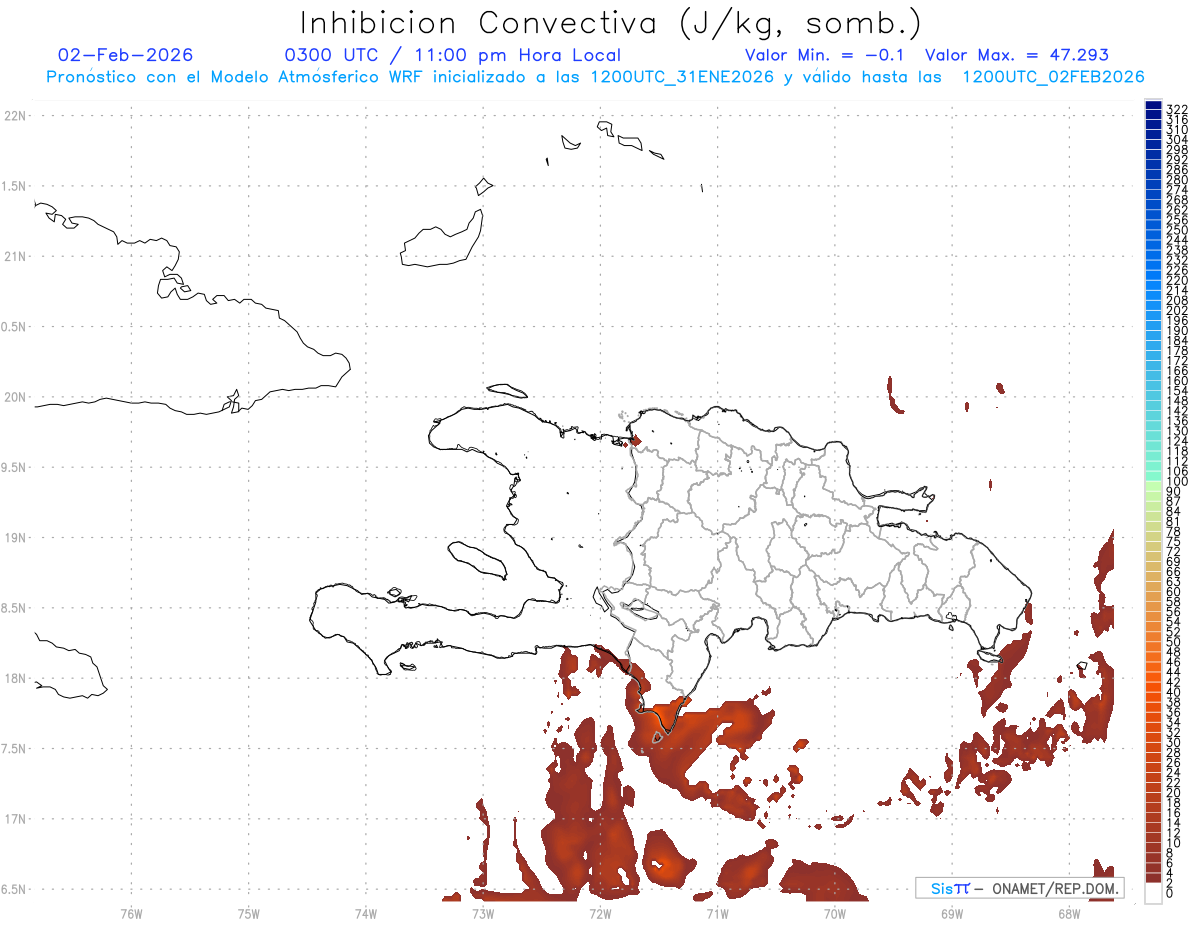Click the "22N" latitude label
Viewport: 1200px width, 927px height.
(x=14, y=115)
